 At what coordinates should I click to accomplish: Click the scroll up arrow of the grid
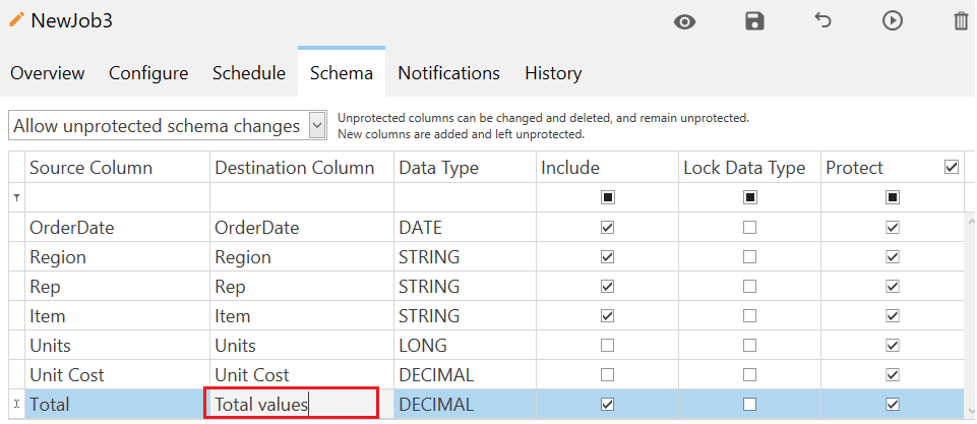coord(970,220)
